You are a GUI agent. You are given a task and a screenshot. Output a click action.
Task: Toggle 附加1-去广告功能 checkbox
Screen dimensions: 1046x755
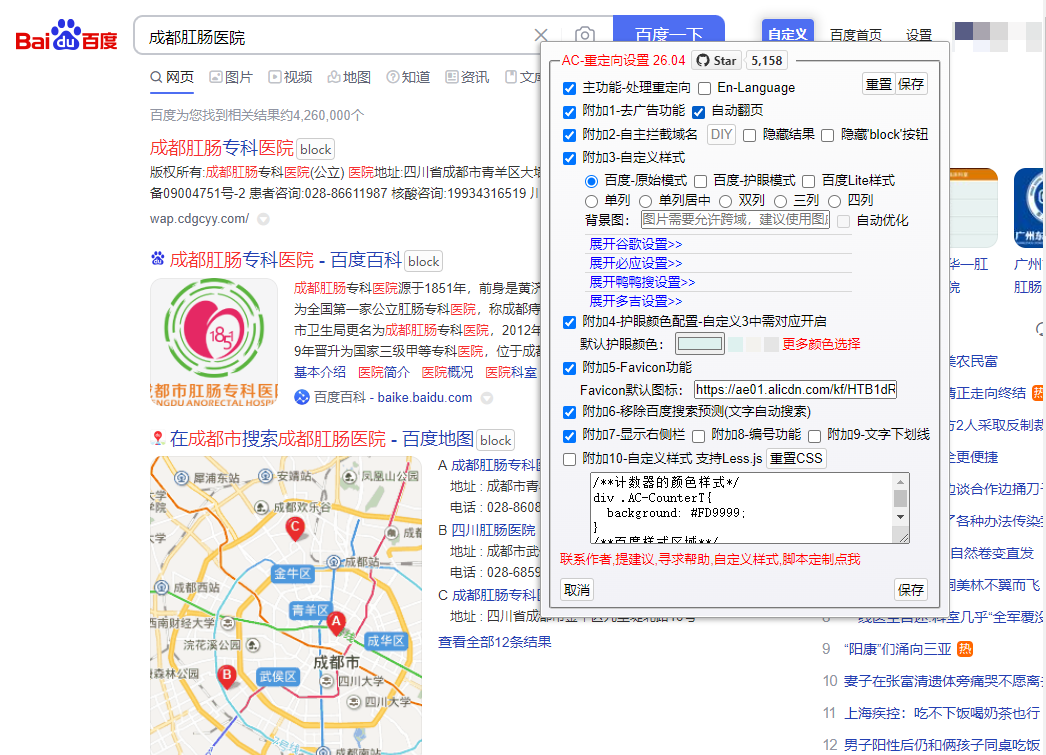pos(569,111)
